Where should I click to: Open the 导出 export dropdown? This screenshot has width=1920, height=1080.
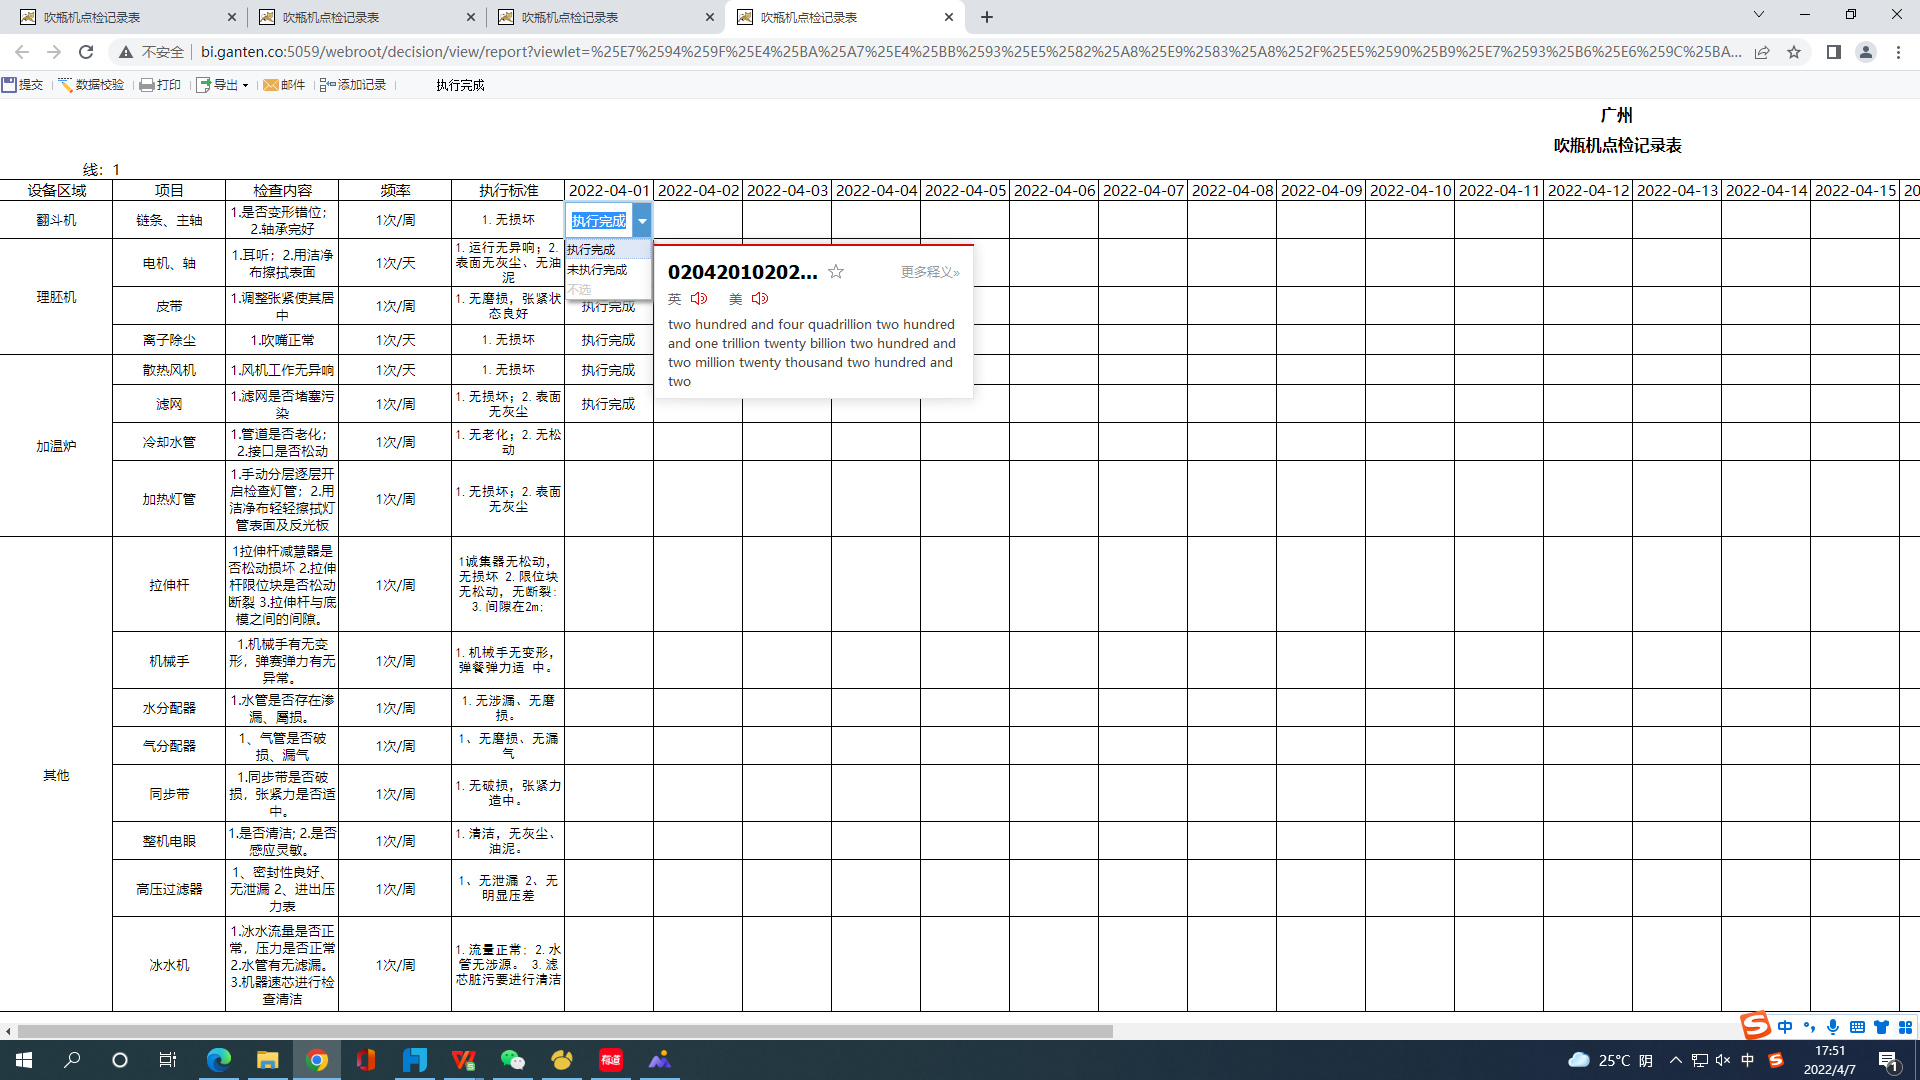[x=224, y=85]
